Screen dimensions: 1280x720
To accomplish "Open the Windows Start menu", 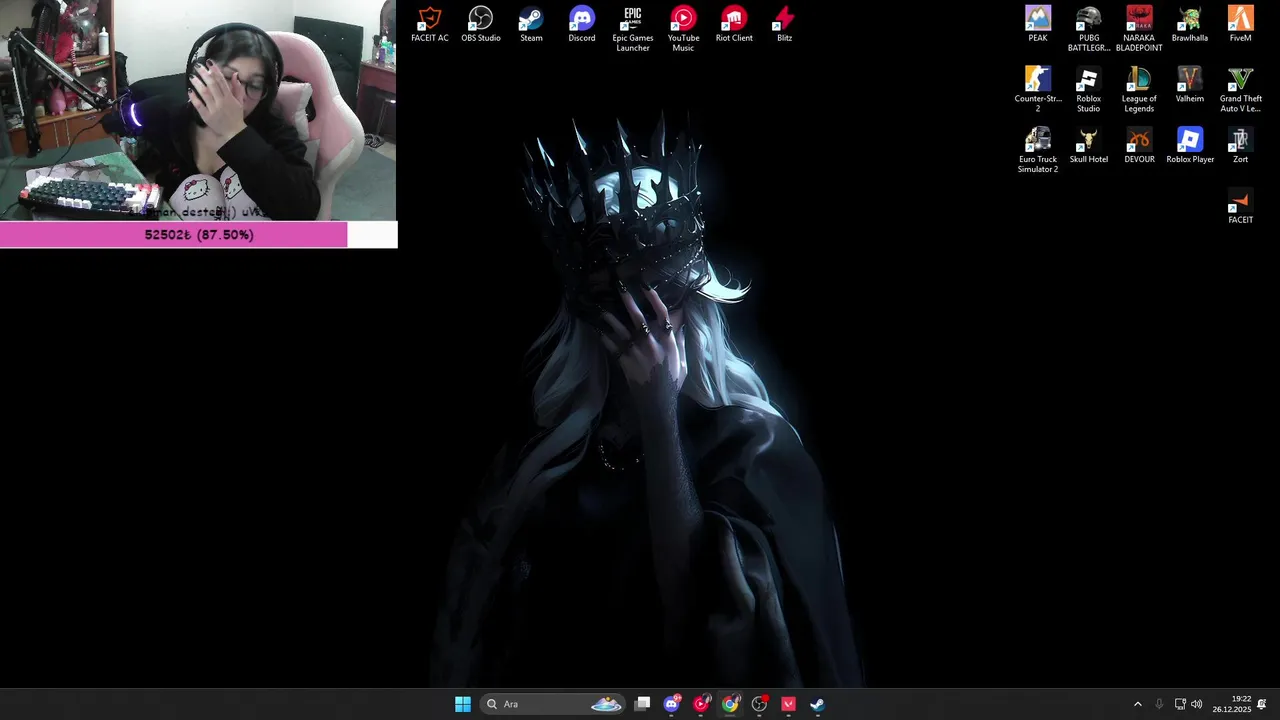I will click(463, 704).
